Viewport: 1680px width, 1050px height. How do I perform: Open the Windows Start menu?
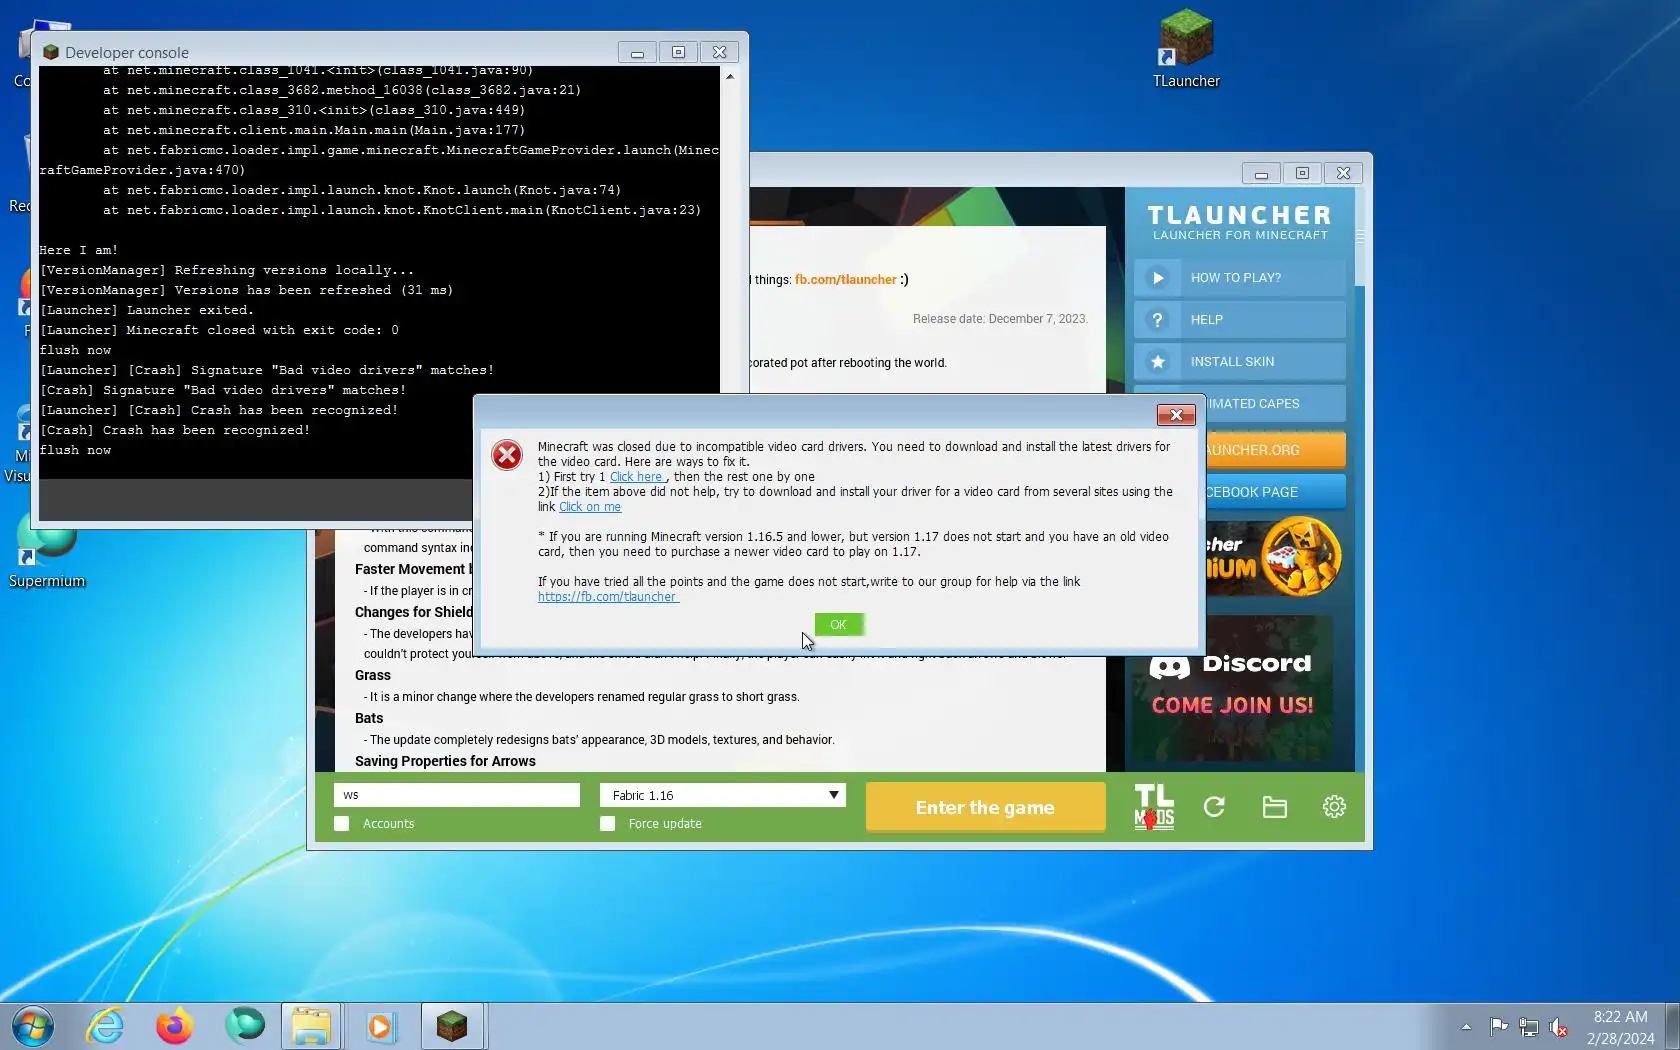click(33, 1026)
